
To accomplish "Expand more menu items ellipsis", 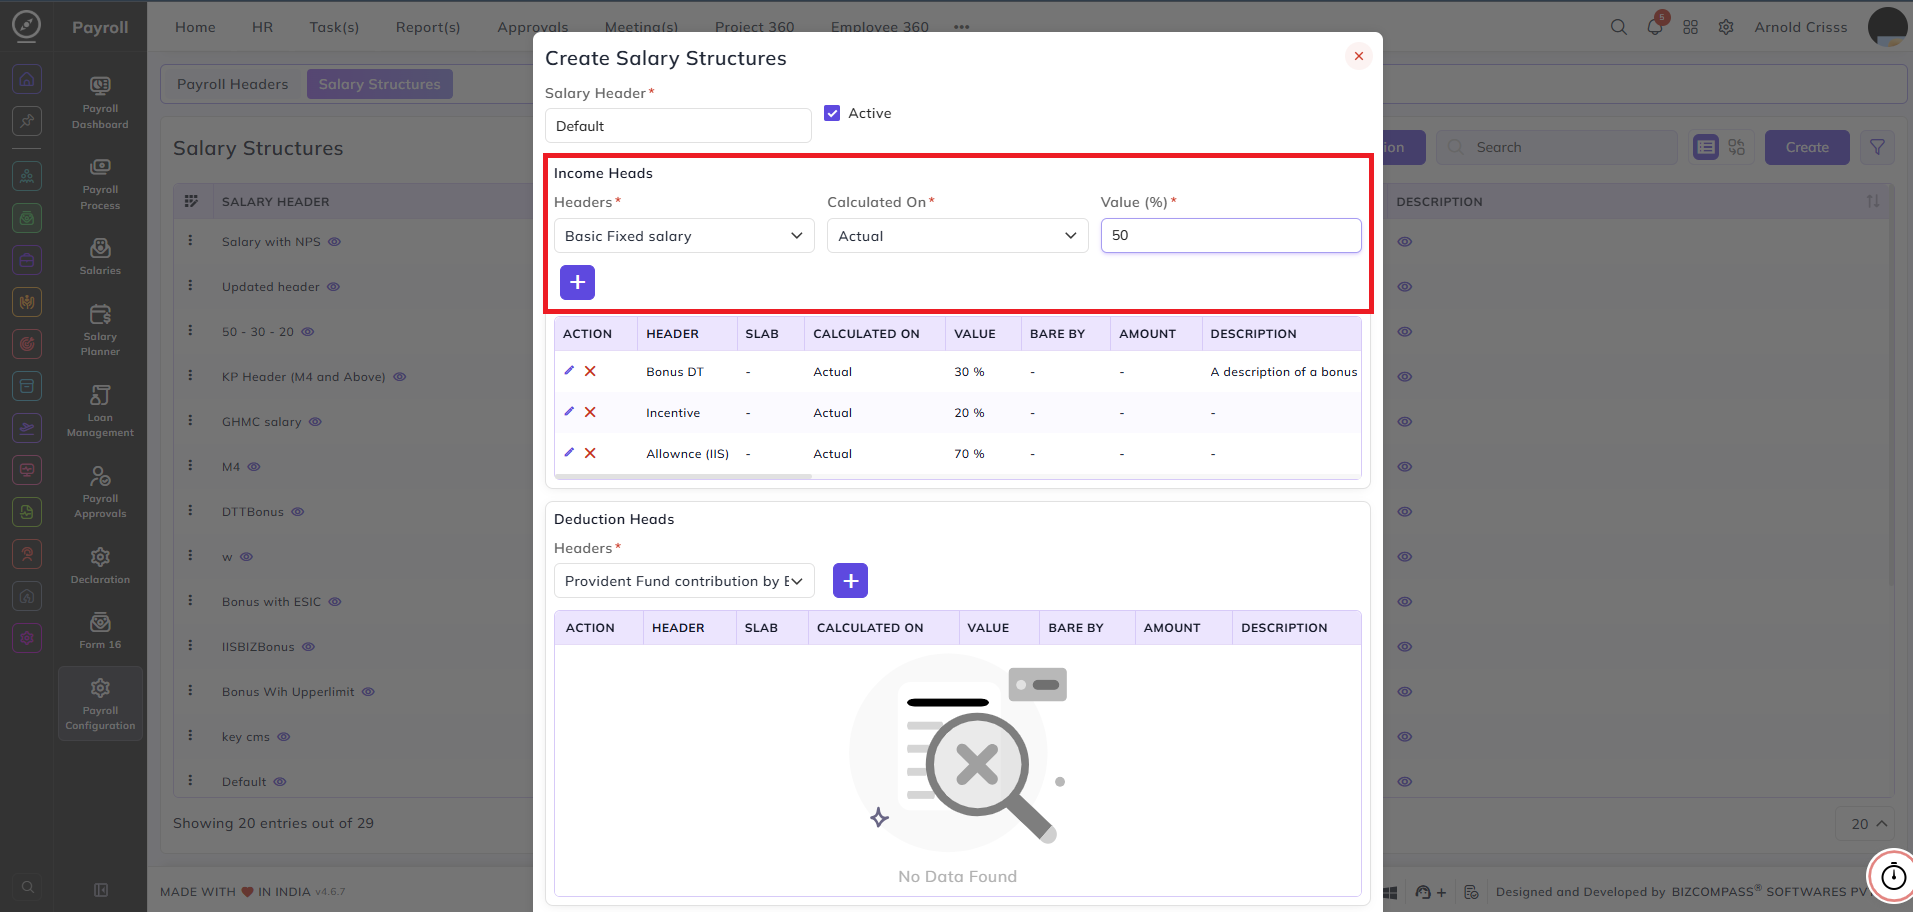I will [x=961, y=27].
